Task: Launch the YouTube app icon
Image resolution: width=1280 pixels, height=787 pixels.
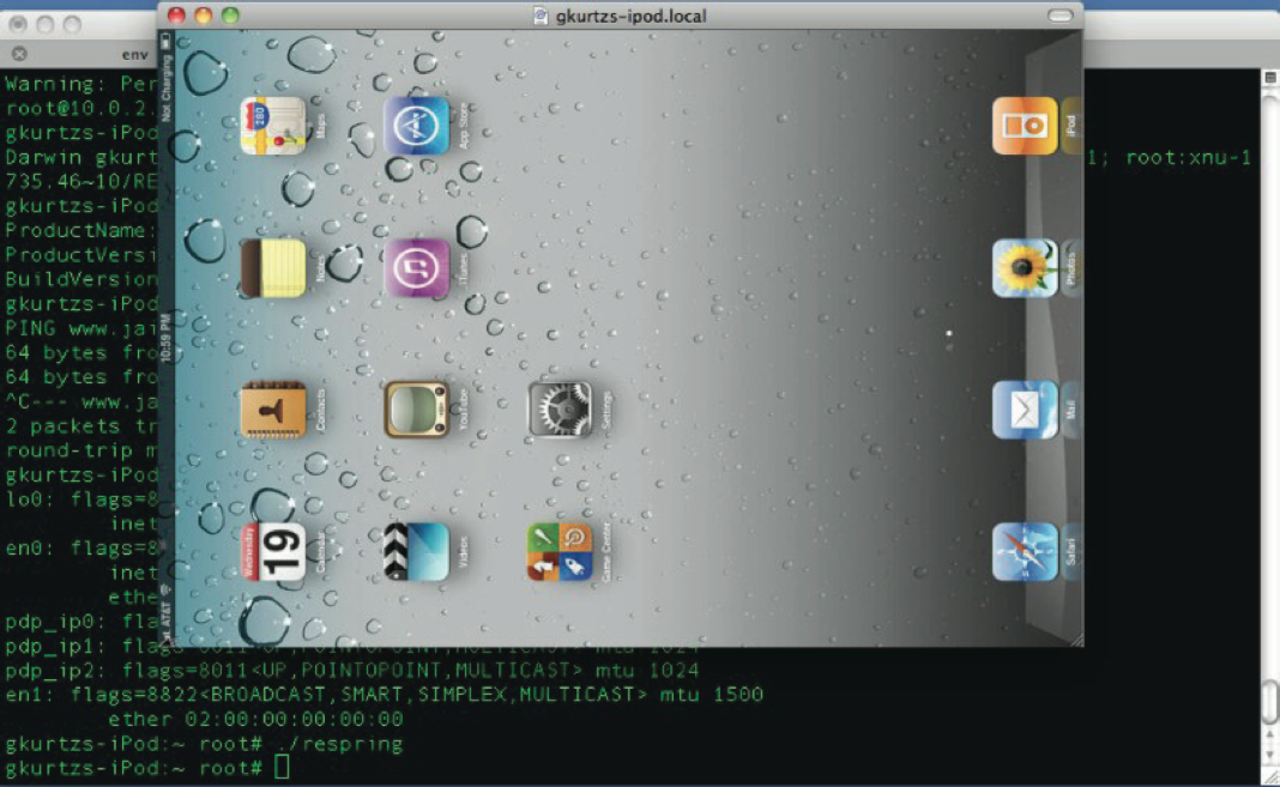Action: point(416,410)
